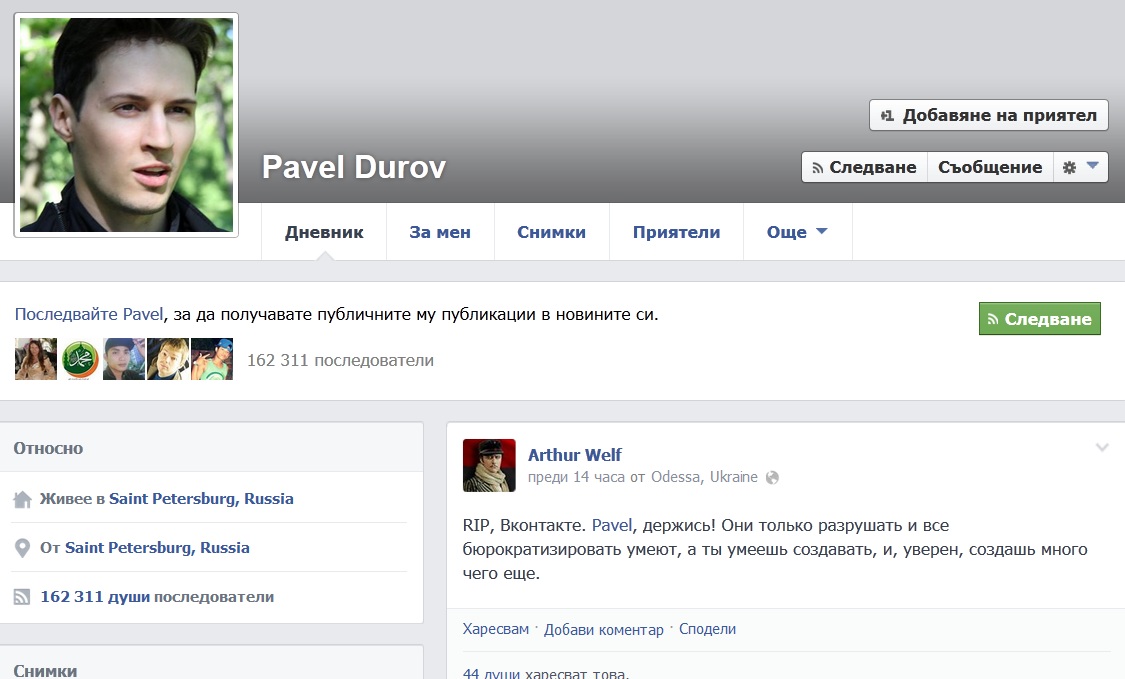Screen dimensions: 1125x679
Task: Expand the post options chevron
Action: coord(1102,448)
